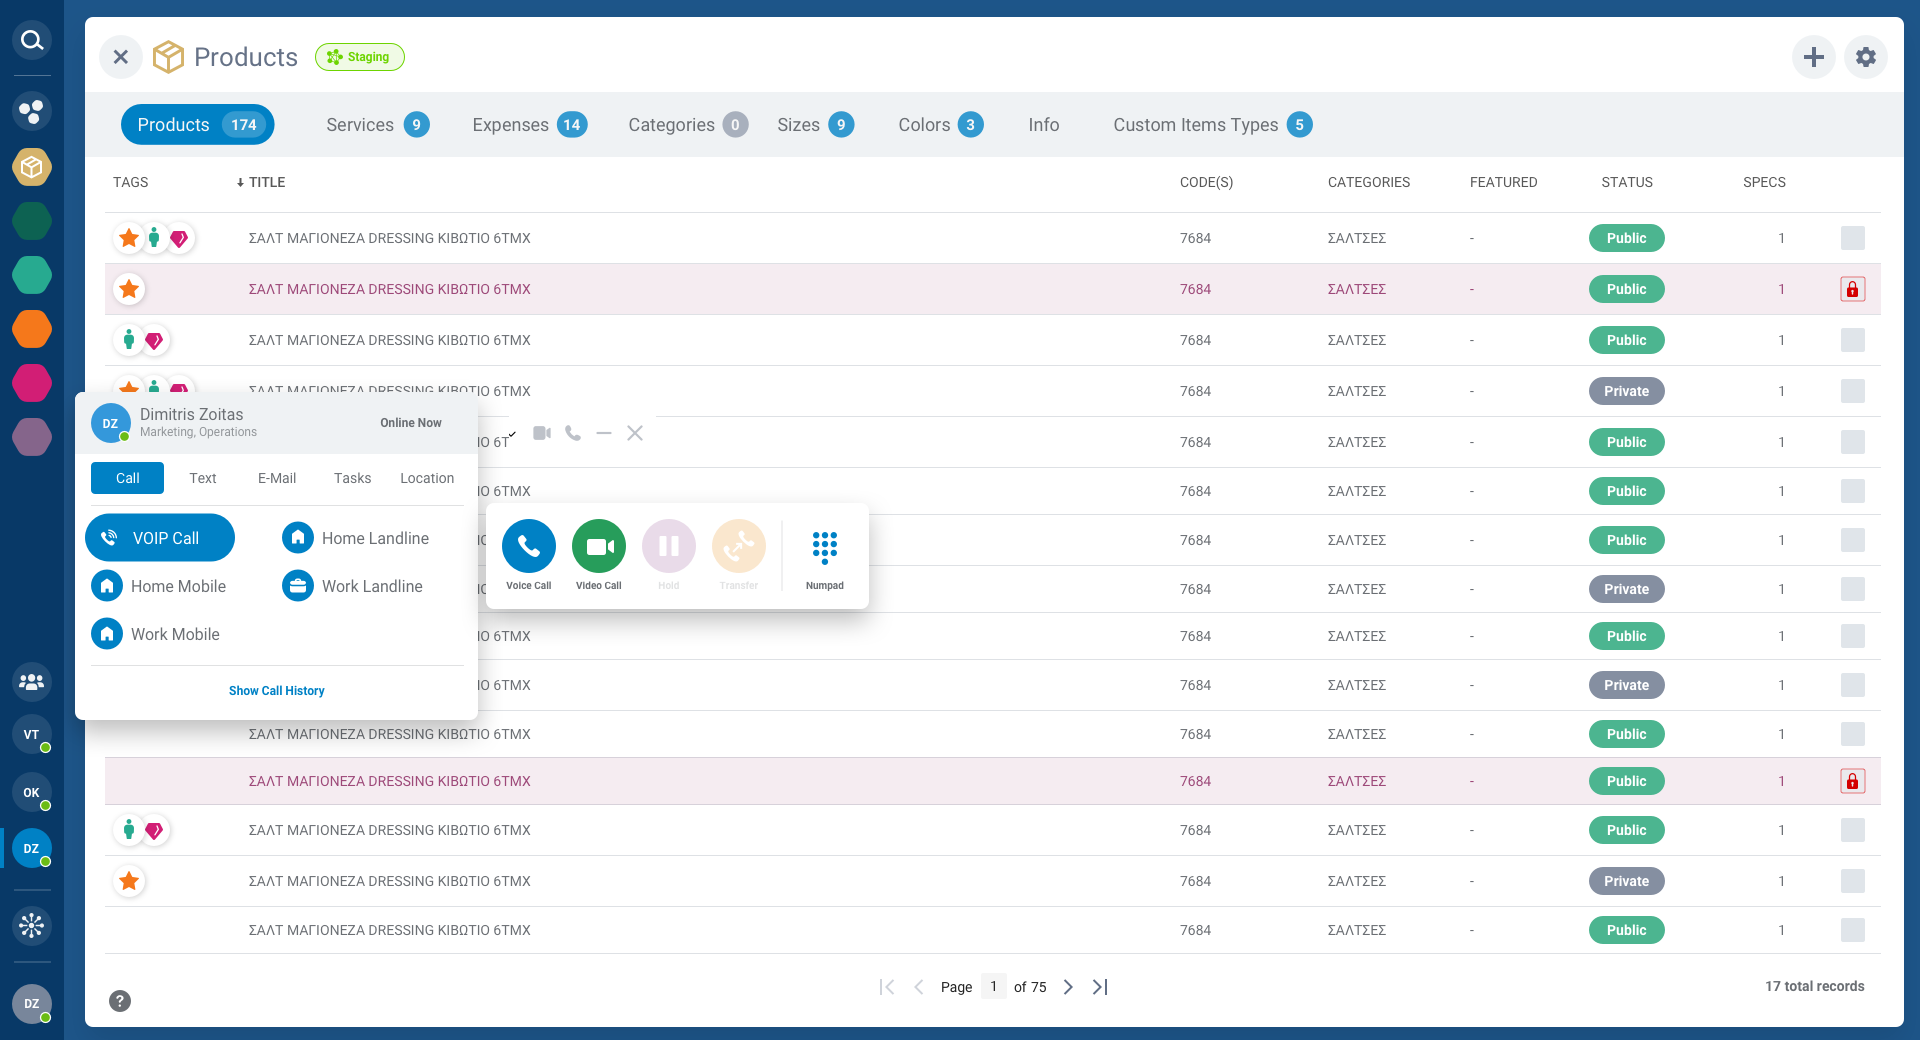Open the VOIP Call option for Dimitris Zoitas
This screenshot has width=1920, height=1040.
click(159, 537)
